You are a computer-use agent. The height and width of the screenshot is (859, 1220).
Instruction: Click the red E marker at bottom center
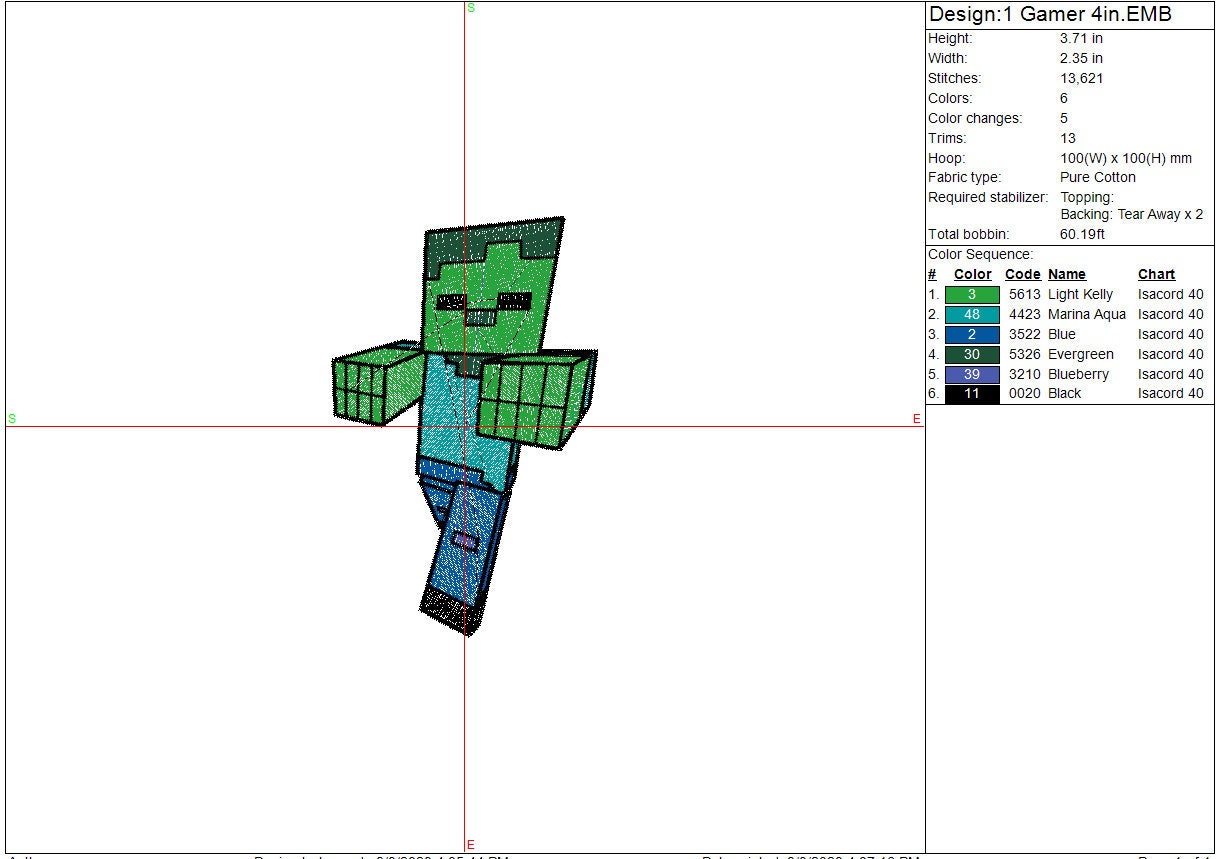pos(470,845)
